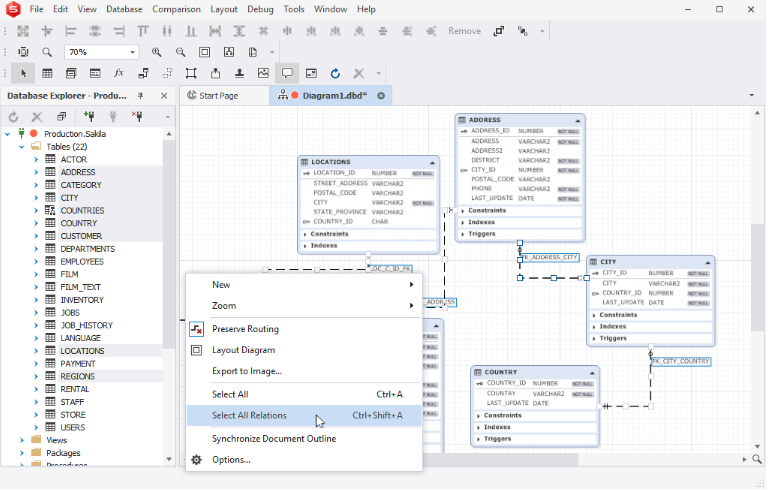The image size is (769, 490).
Task: Open the New submenu in context menu
Action: [x=304, y=285]
